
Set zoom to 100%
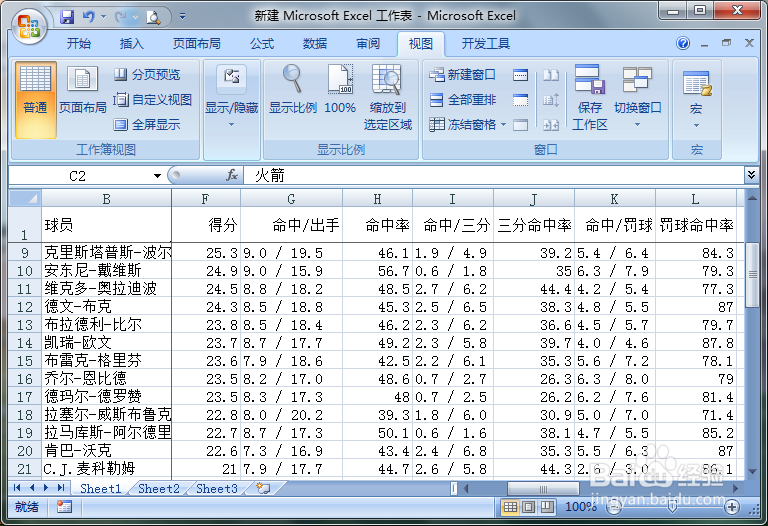point(340,90)
